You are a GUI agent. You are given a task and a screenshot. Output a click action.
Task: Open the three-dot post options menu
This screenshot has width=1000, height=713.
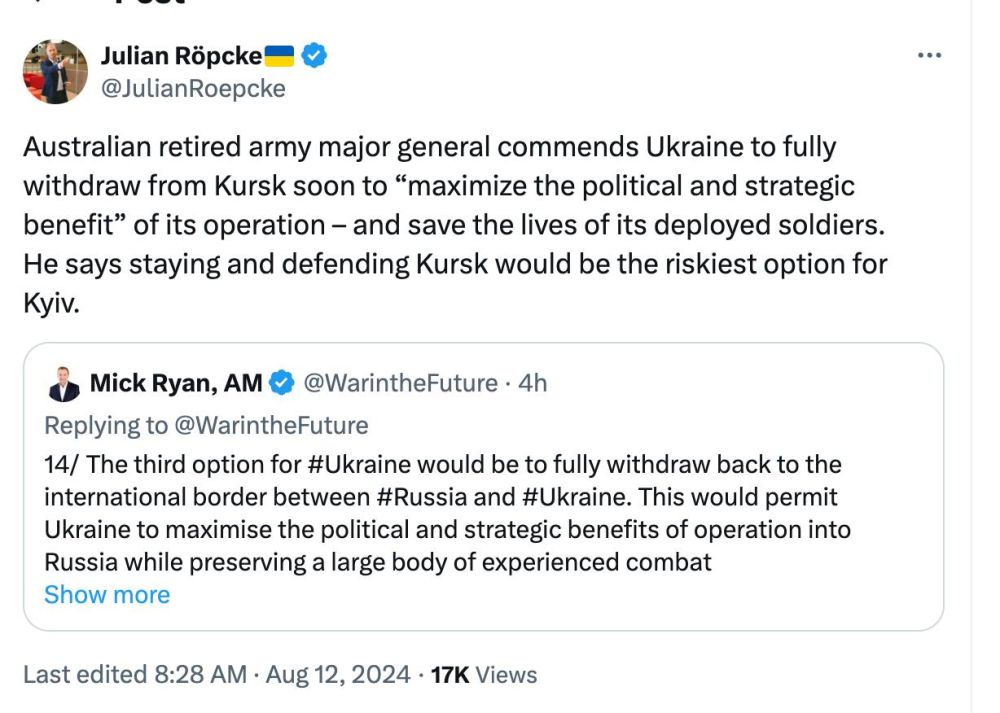(x=930, y=56)
